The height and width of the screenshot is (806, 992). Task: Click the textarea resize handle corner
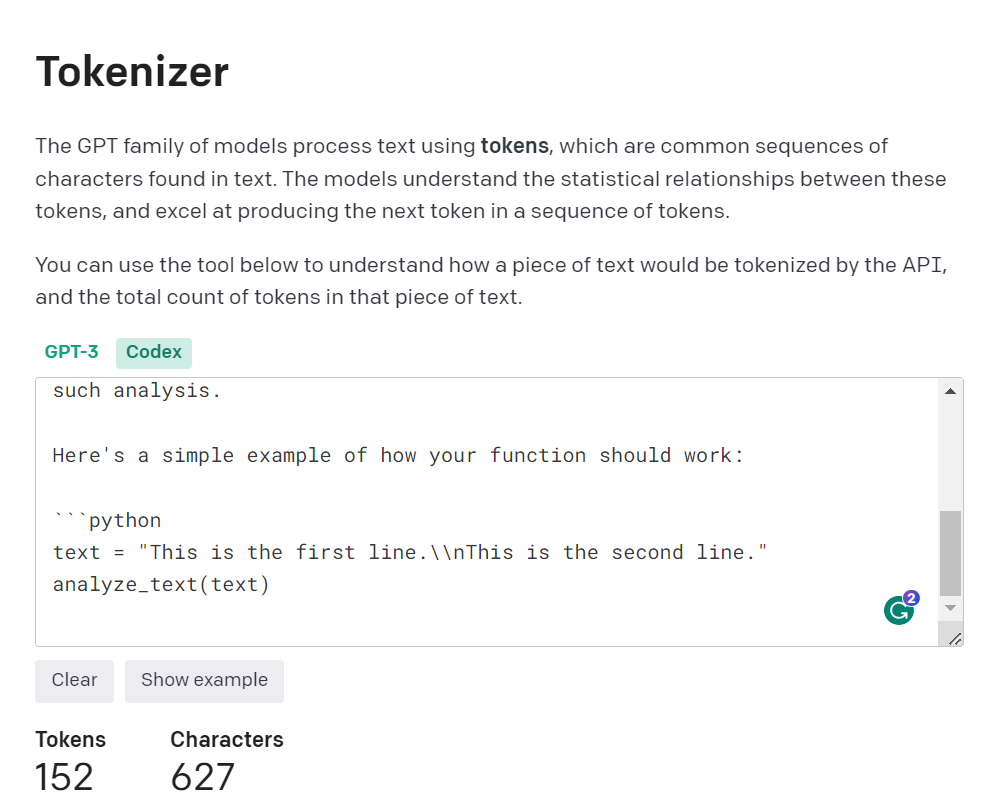(x=955, y=639)
